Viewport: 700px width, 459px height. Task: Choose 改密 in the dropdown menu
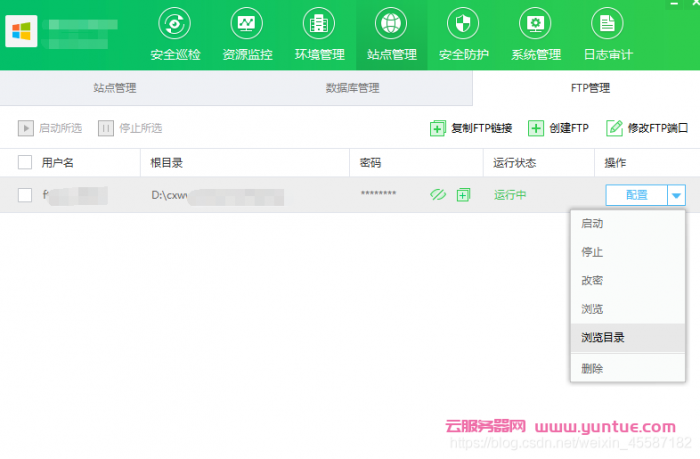(x=592, y=281)
